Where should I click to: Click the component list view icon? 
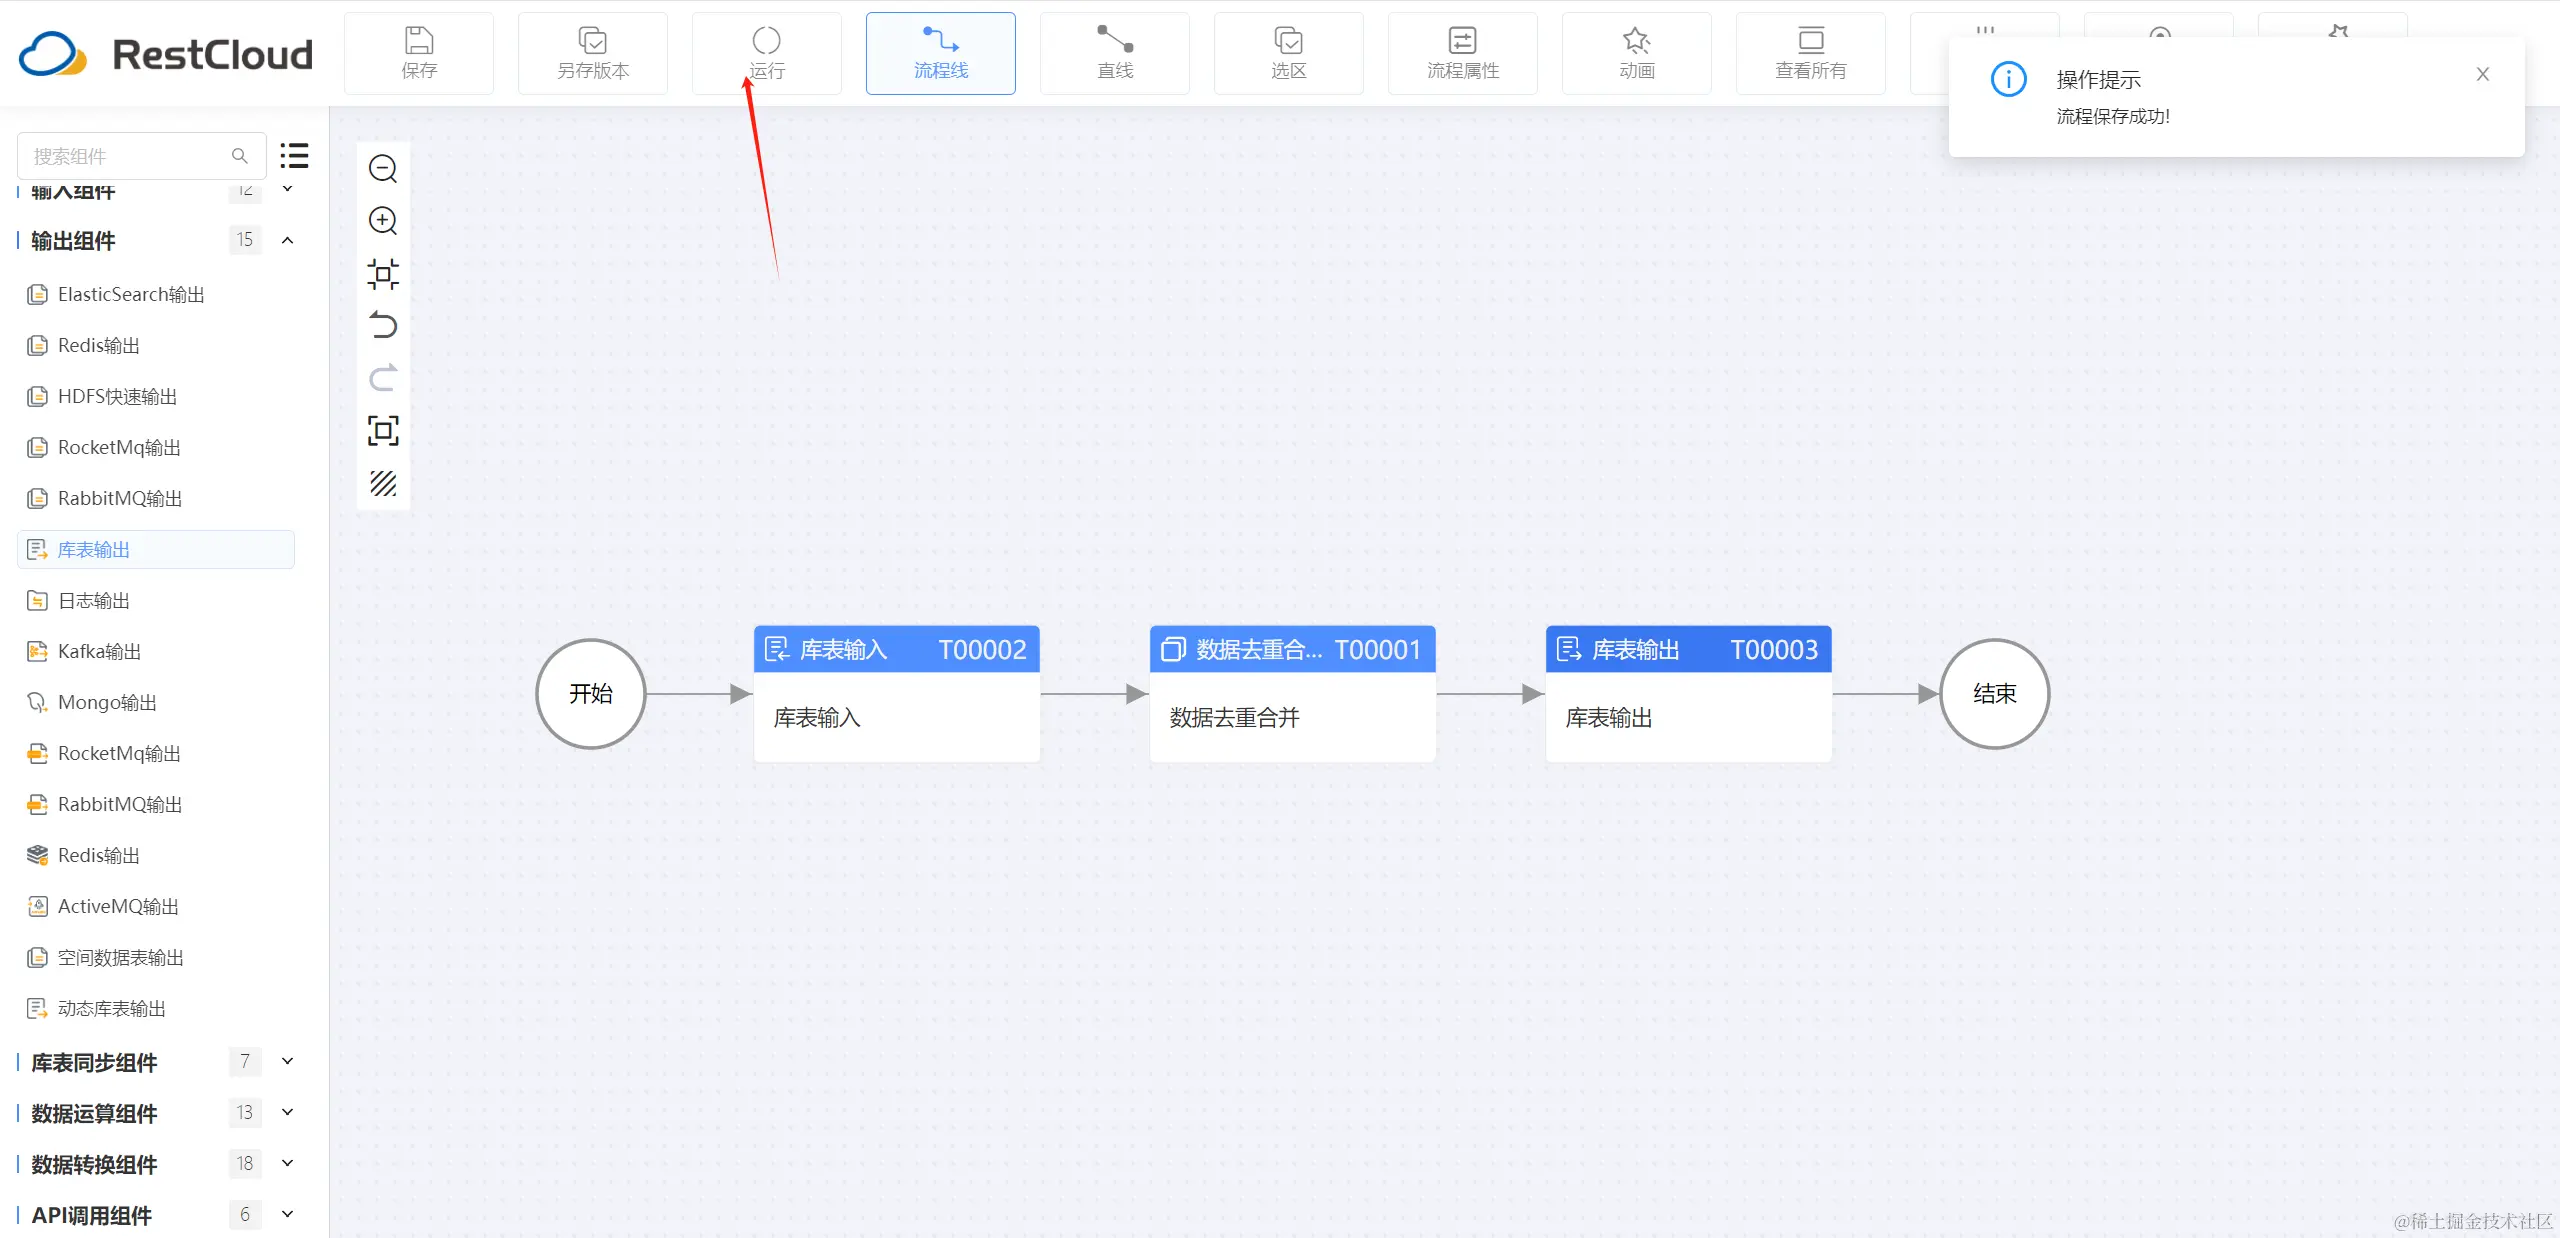pos(294,155)
